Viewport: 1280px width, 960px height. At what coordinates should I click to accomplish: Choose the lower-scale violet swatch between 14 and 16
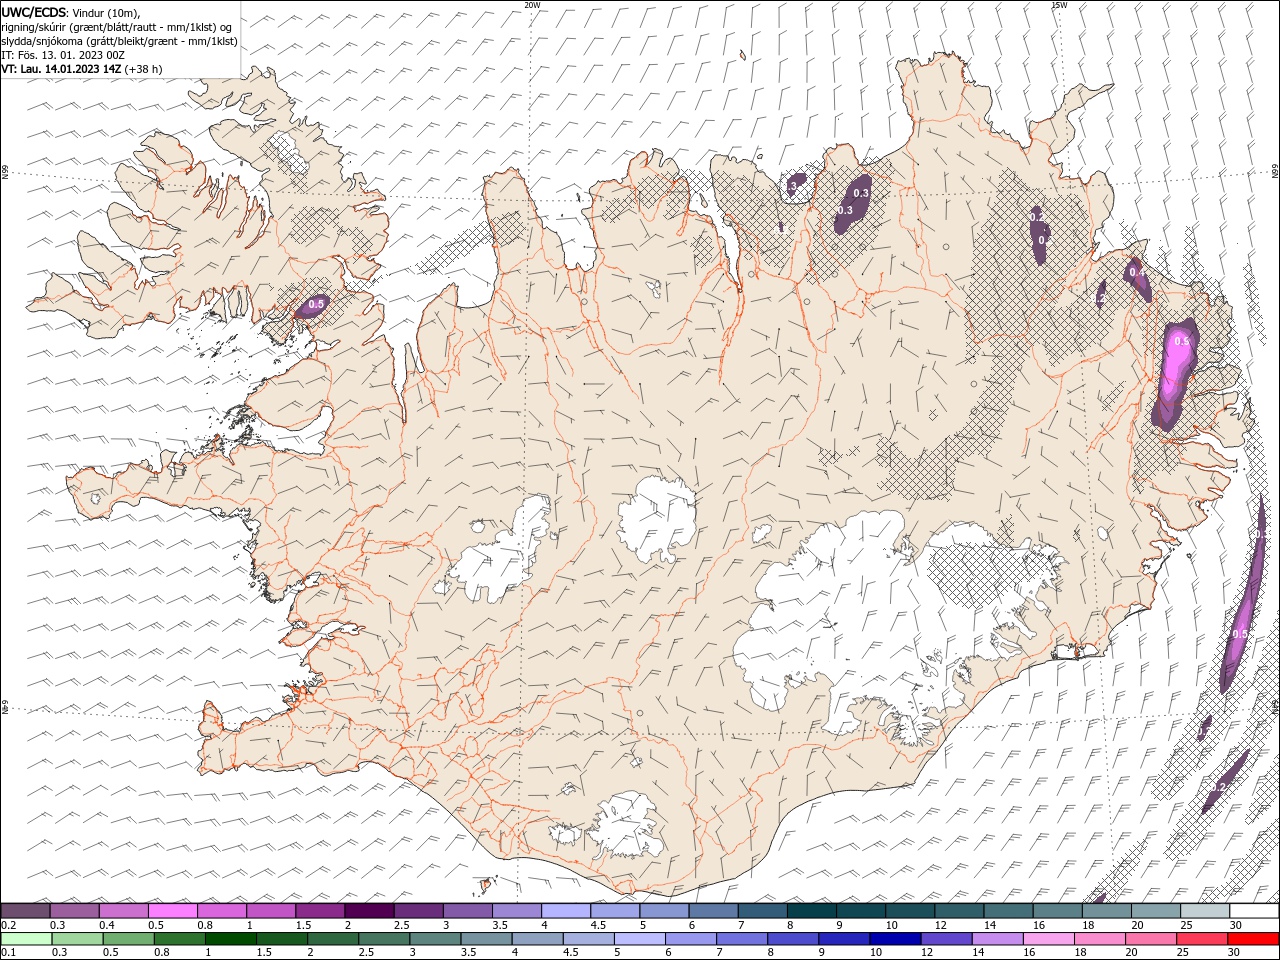(996, 939)
